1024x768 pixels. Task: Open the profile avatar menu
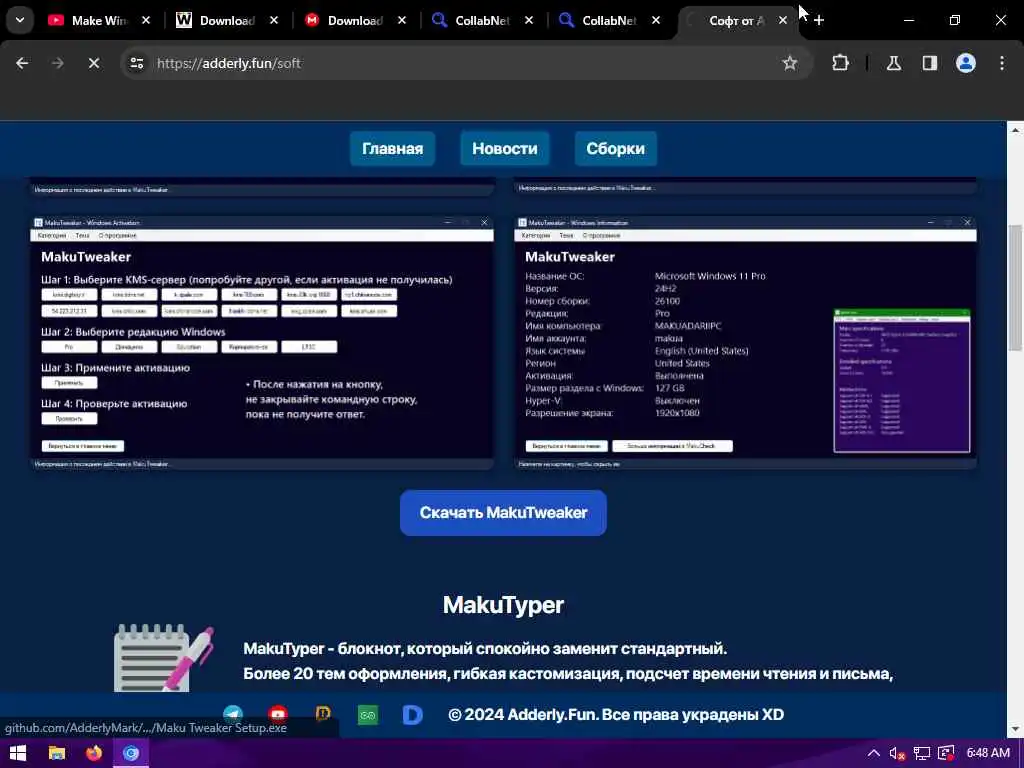tap(966, 63)
